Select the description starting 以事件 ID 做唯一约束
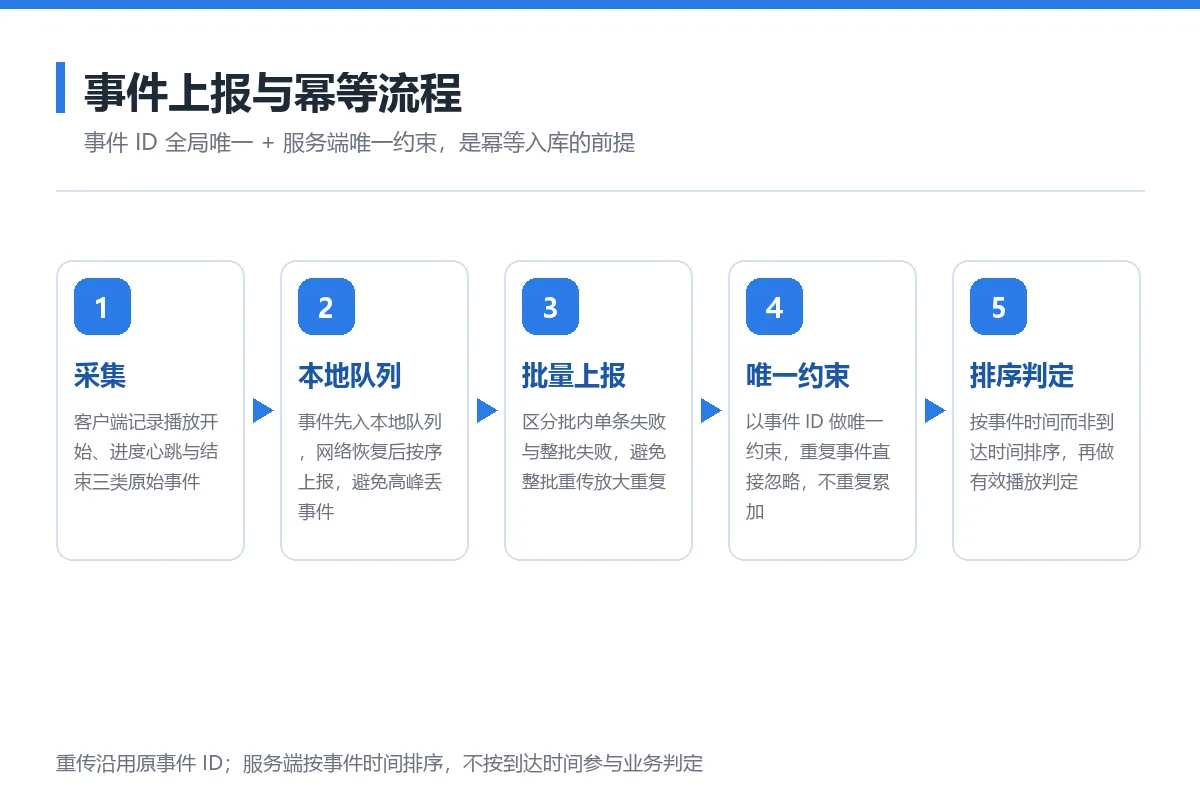The height and width of the screenshot is (800, 1200). point(818,467)
